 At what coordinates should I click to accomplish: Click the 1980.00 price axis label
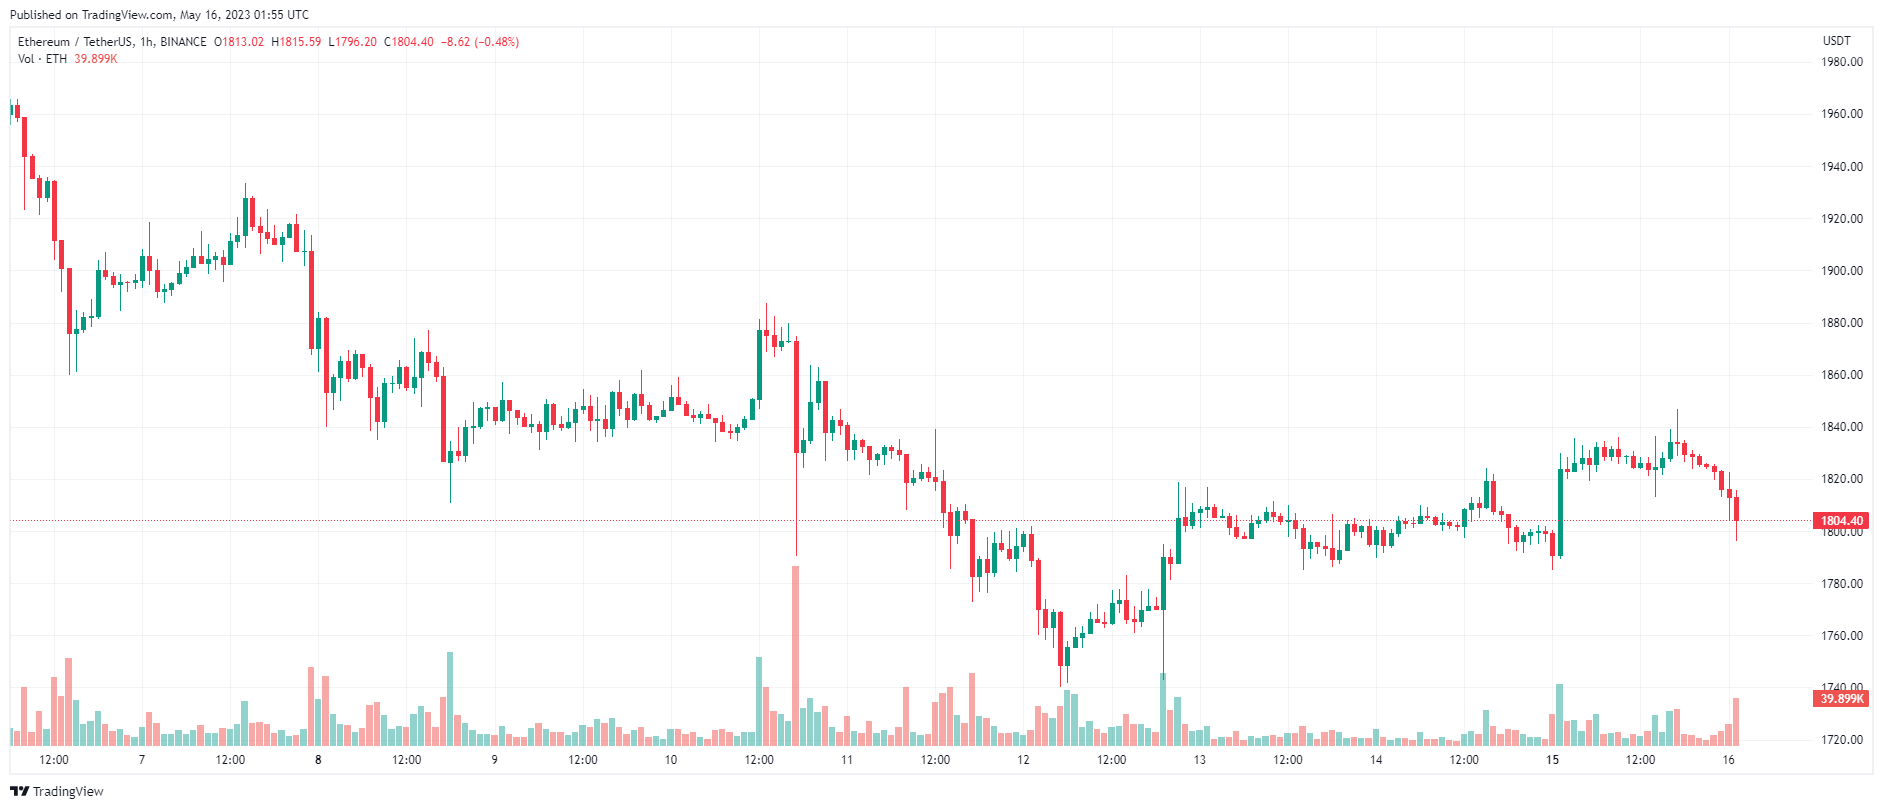click(x=1841, y=62)
